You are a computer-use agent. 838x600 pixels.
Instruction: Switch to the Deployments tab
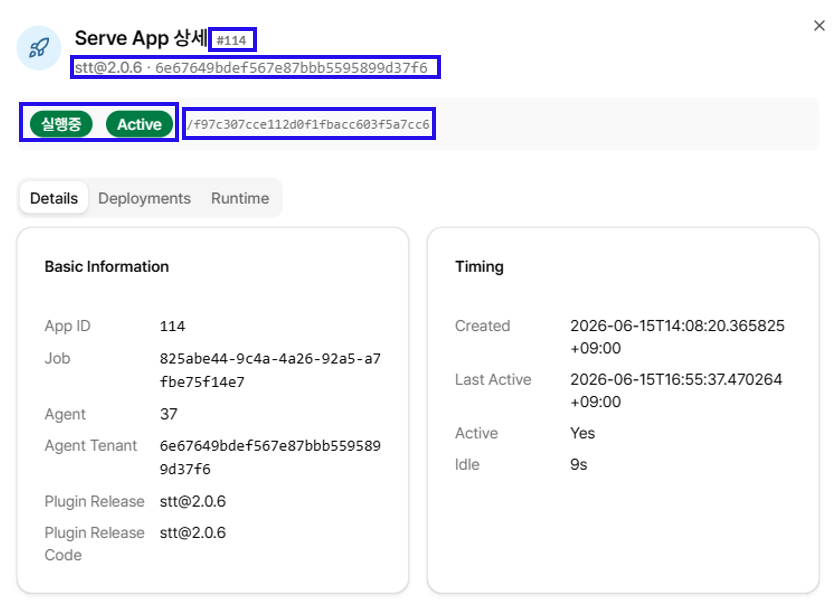point(144,198)
